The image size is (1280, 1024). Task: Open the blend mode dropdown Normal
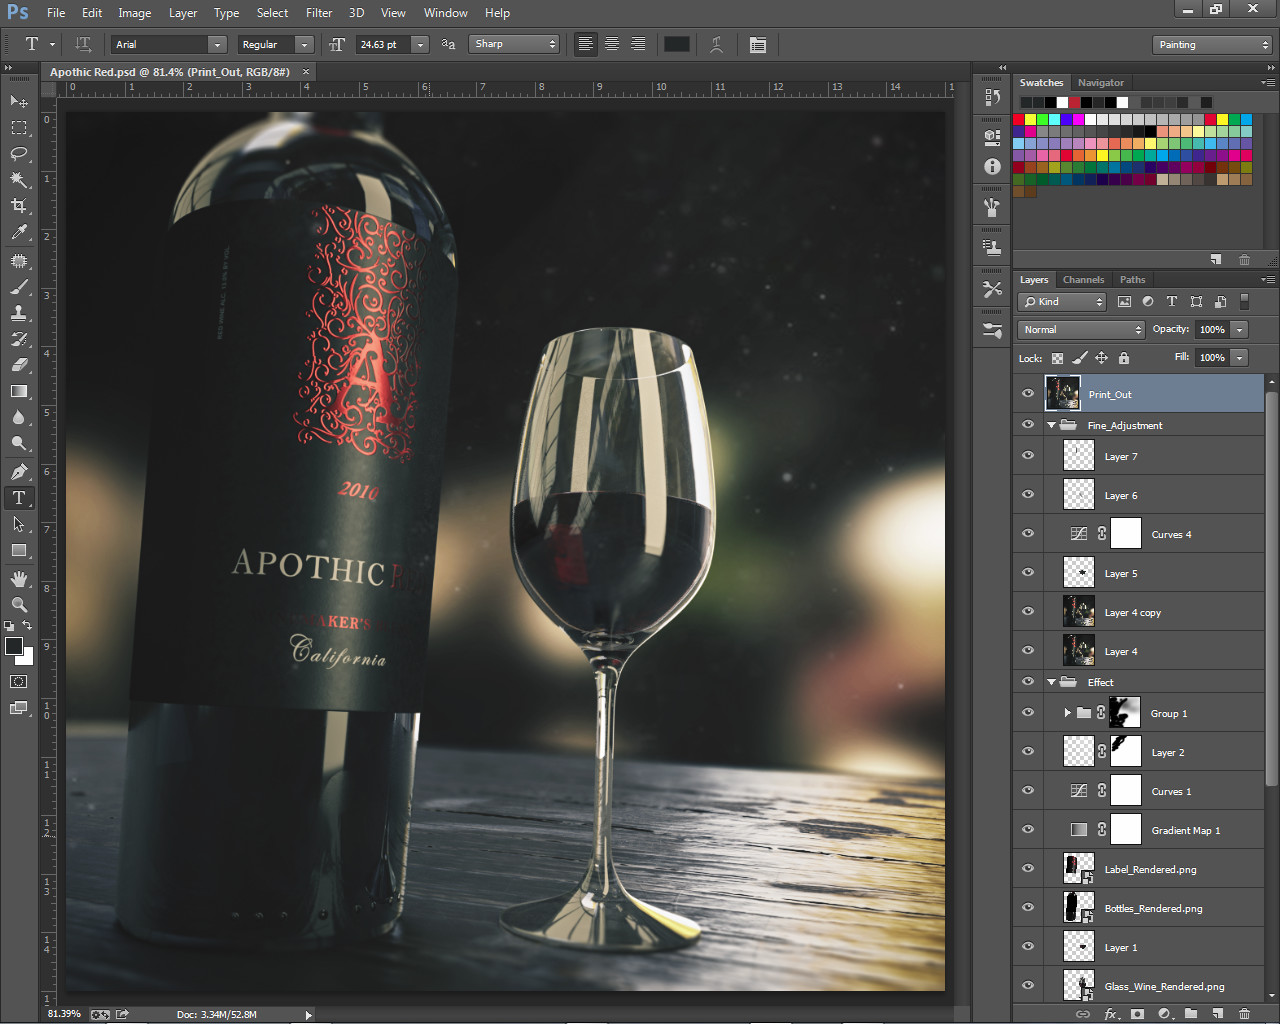1081,329
